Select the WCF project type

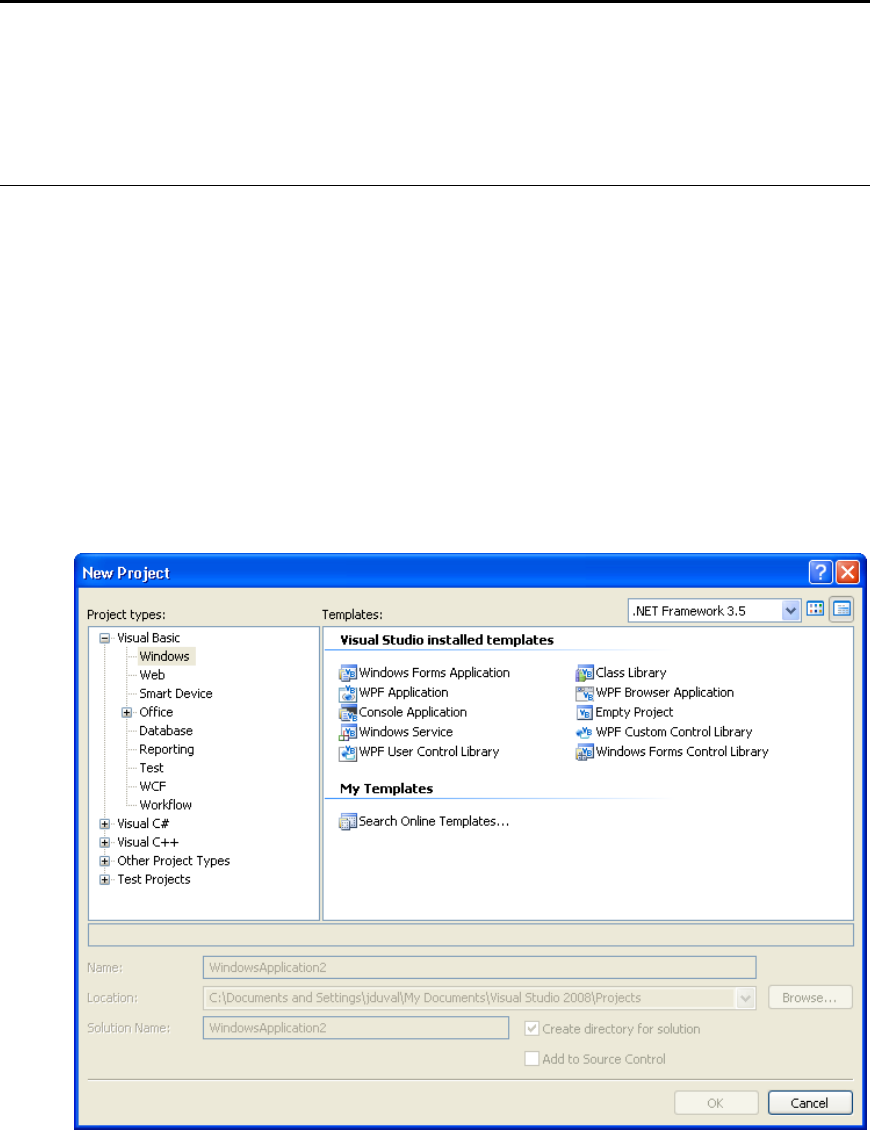(x=153, y=787)
